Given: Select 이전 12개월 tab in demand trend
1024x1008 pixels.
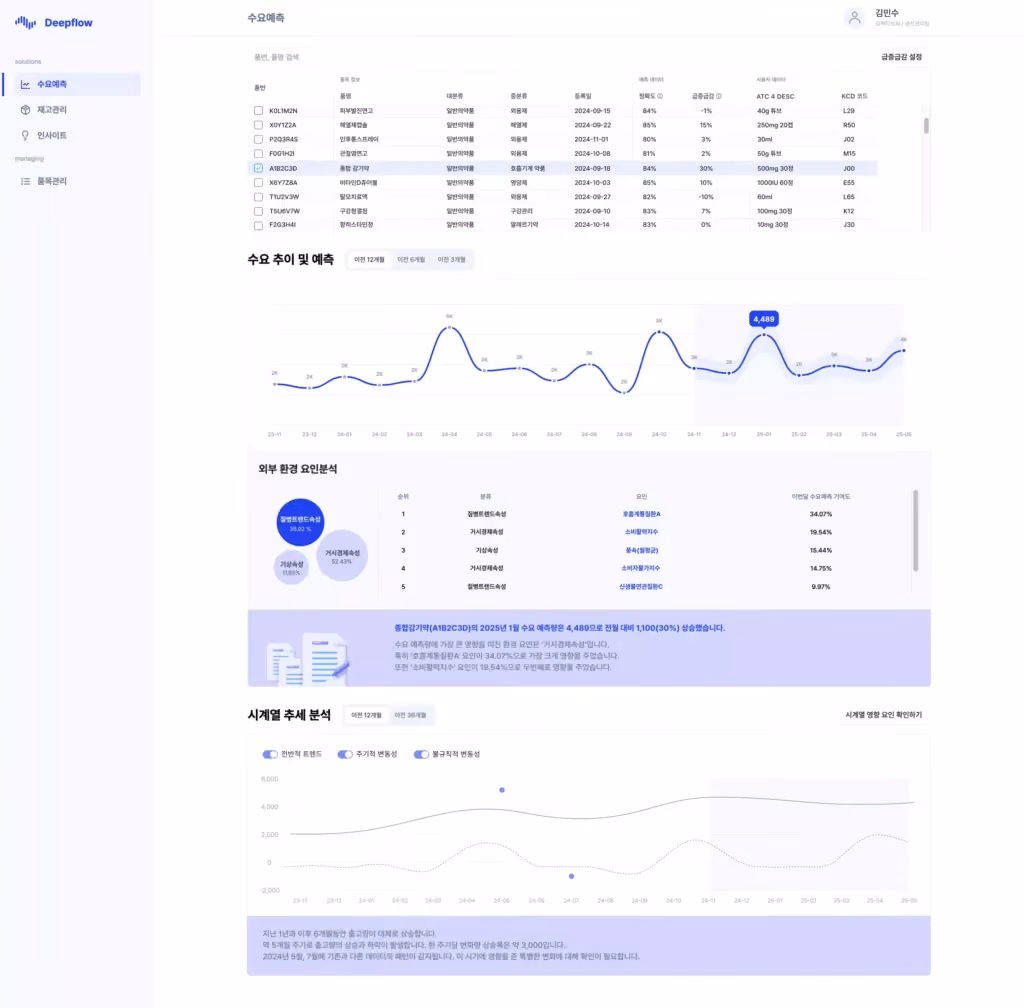Looking at the screenshot, I should pyautogui.click(x=369, y=260).
